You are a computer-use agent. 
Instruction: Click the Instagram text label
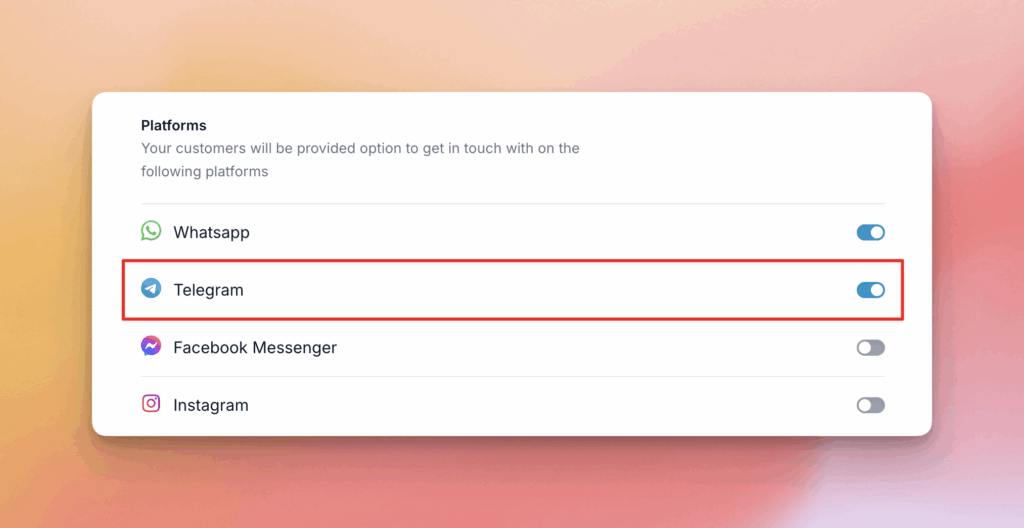210,405
